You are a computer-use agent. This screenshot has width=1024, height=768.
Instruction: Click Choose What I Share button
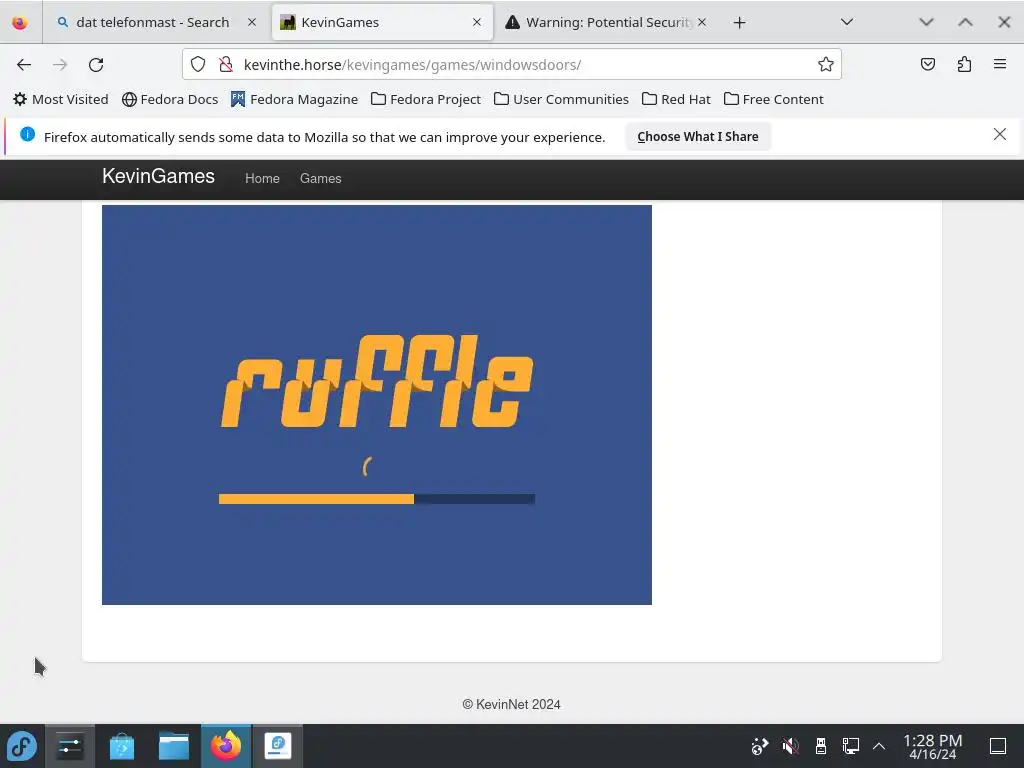698,136
